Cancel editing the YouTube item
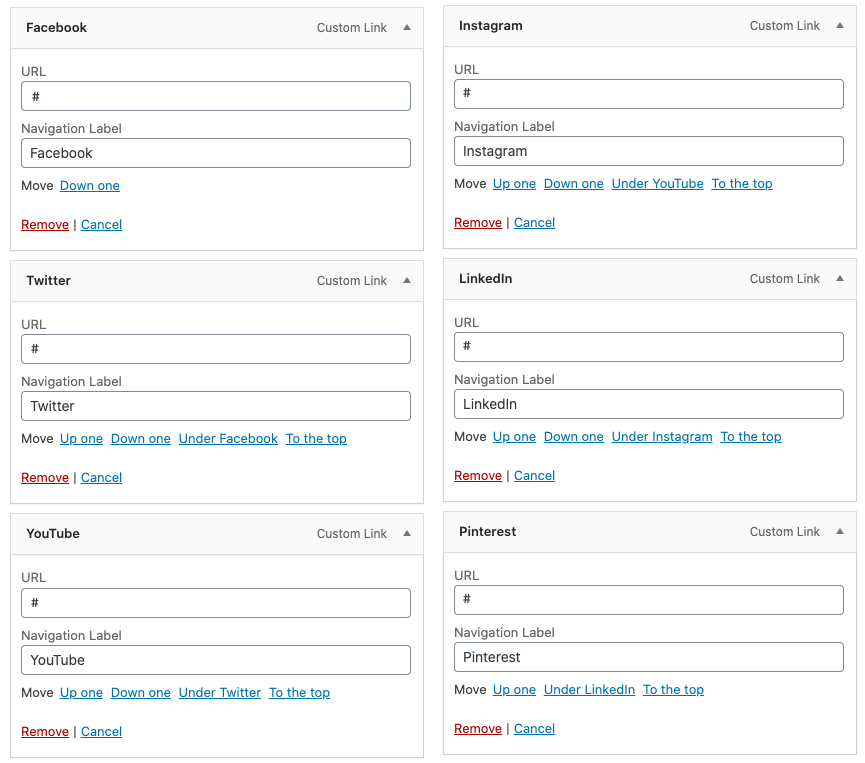This screenshot has width=865, height=763. point(102,732)
